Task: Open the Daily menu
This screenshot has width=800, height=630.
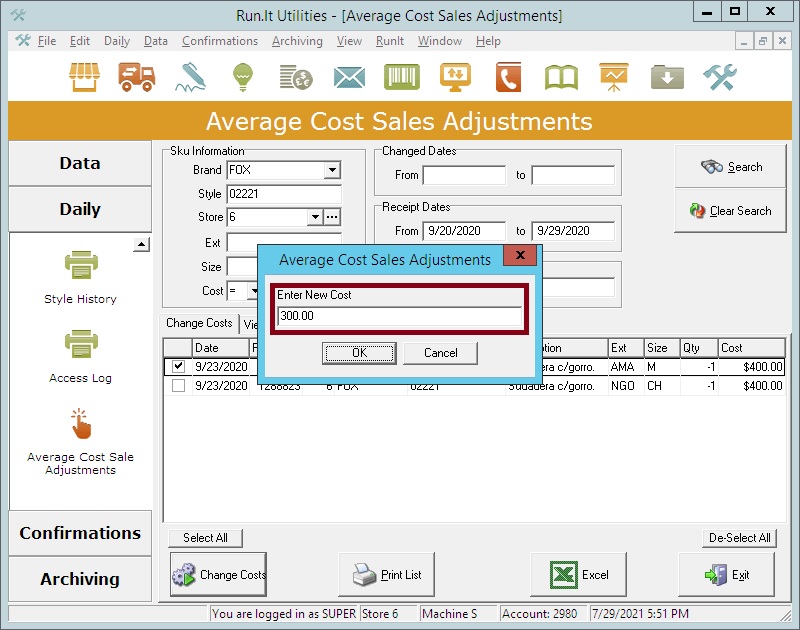Action: tap(117, 41)
